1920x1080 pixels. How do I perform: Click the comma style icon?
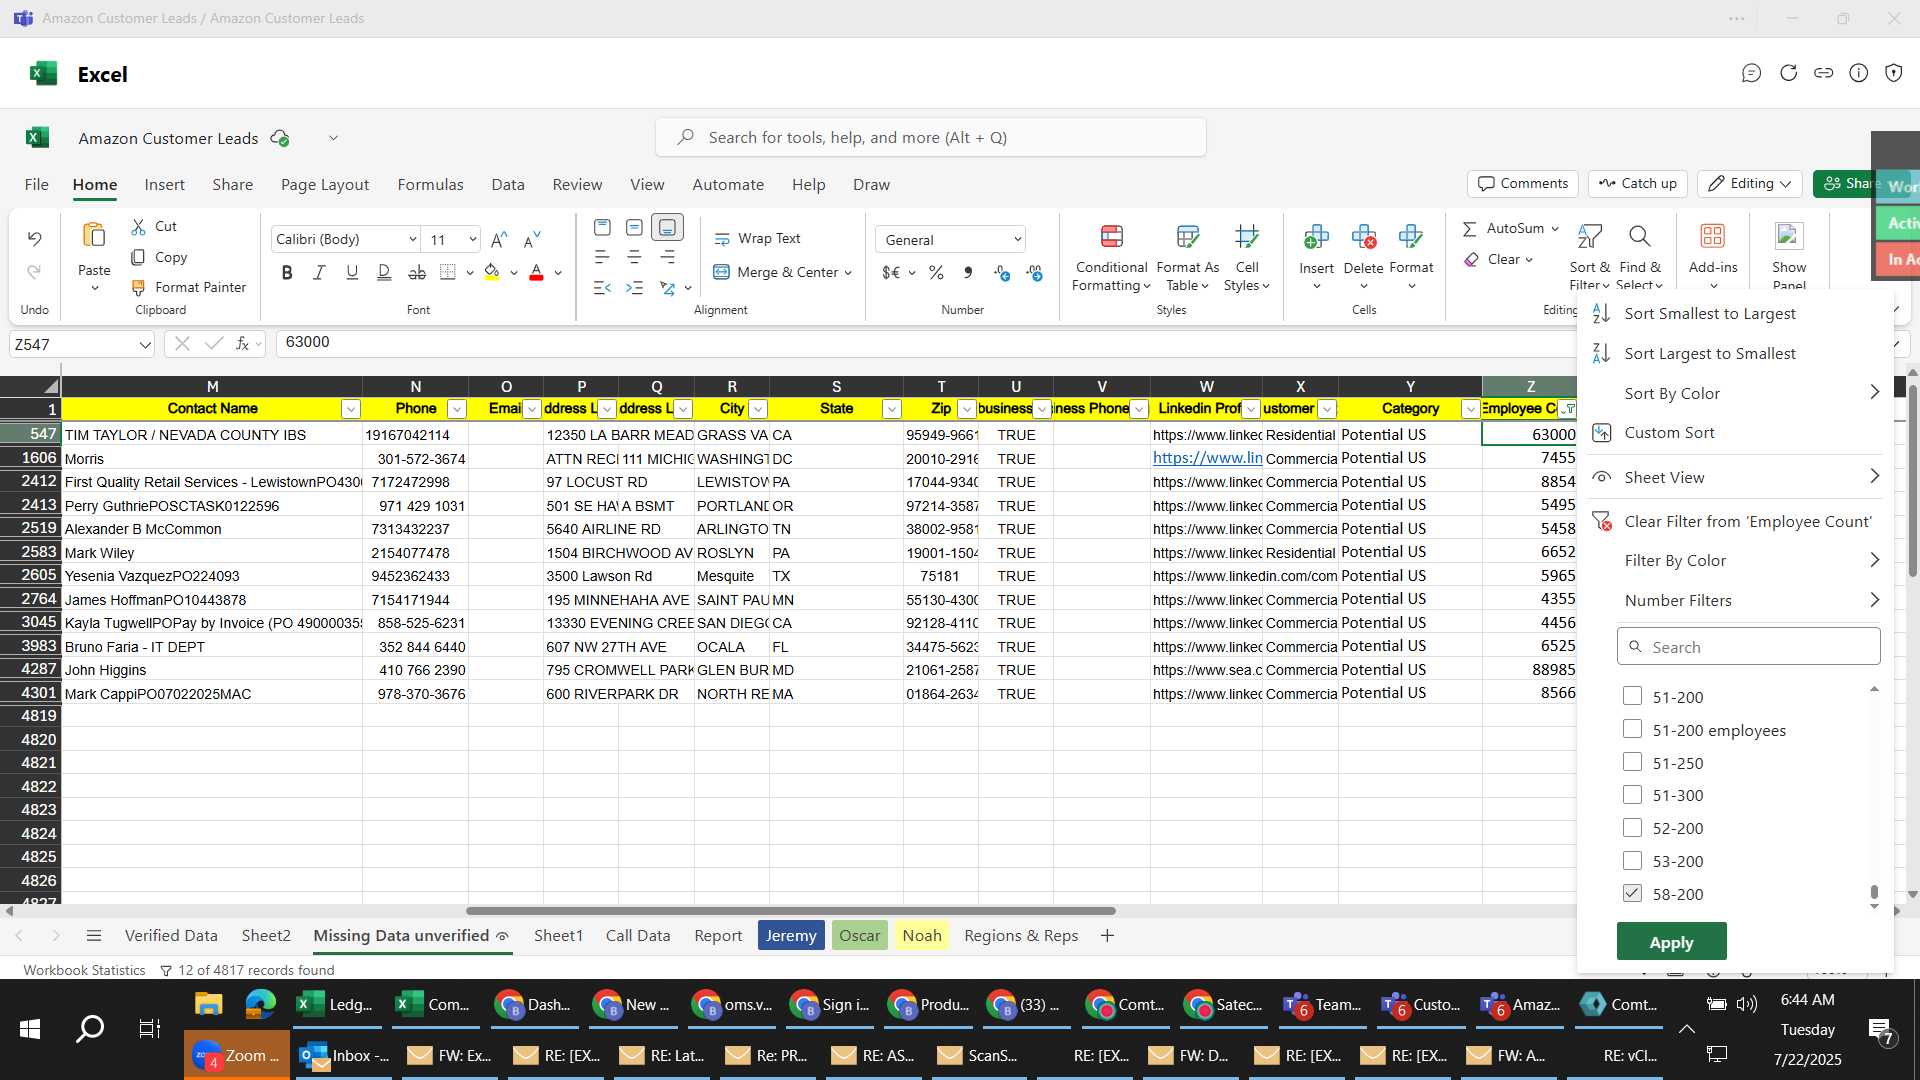[x=967, y=272]
